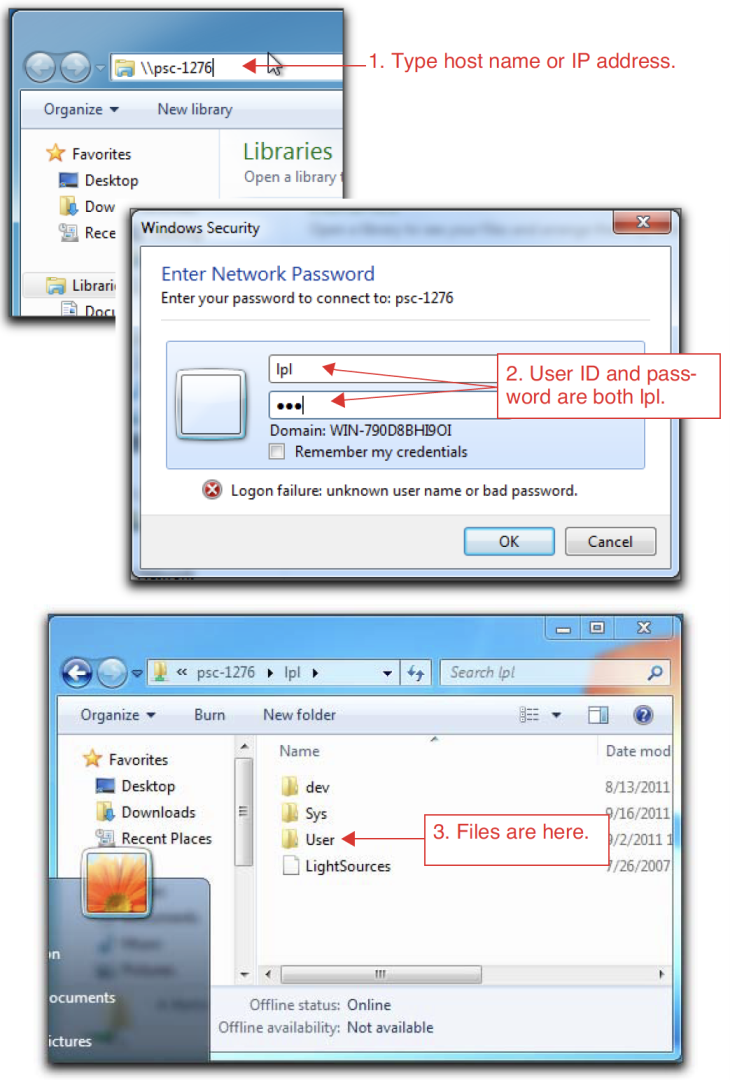This screenshot has width=730, height=1081.
Task: Expand the view options dropdown arrow
Action: pyautogui.click(x=556, y=715)
